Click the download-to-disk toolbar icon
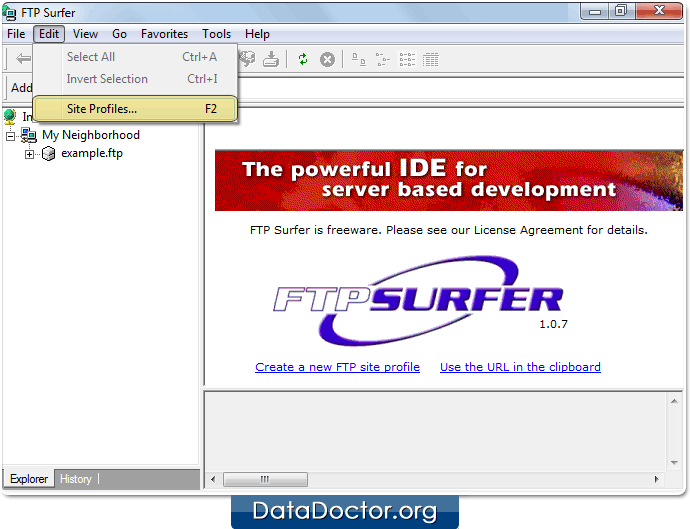The width and height of the screenshot is (690, 529). (x=271, y=59)
